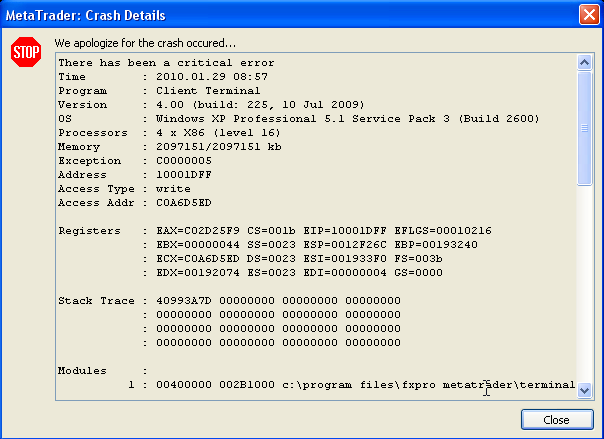Click the module path 'c:\program files\fxpro metatrader\terminal'
The image size is (604, 439).
click(428, 385)
